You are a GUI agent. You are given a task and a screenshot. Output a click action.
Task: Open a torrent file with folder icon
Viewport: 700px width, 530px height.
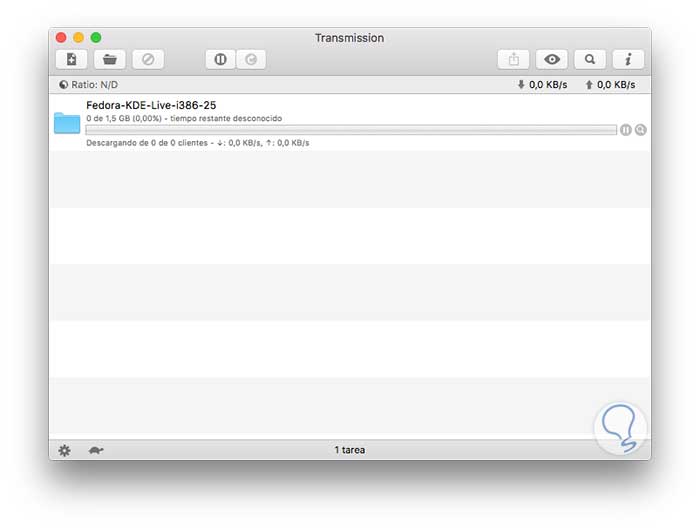(x=110, y=59)
